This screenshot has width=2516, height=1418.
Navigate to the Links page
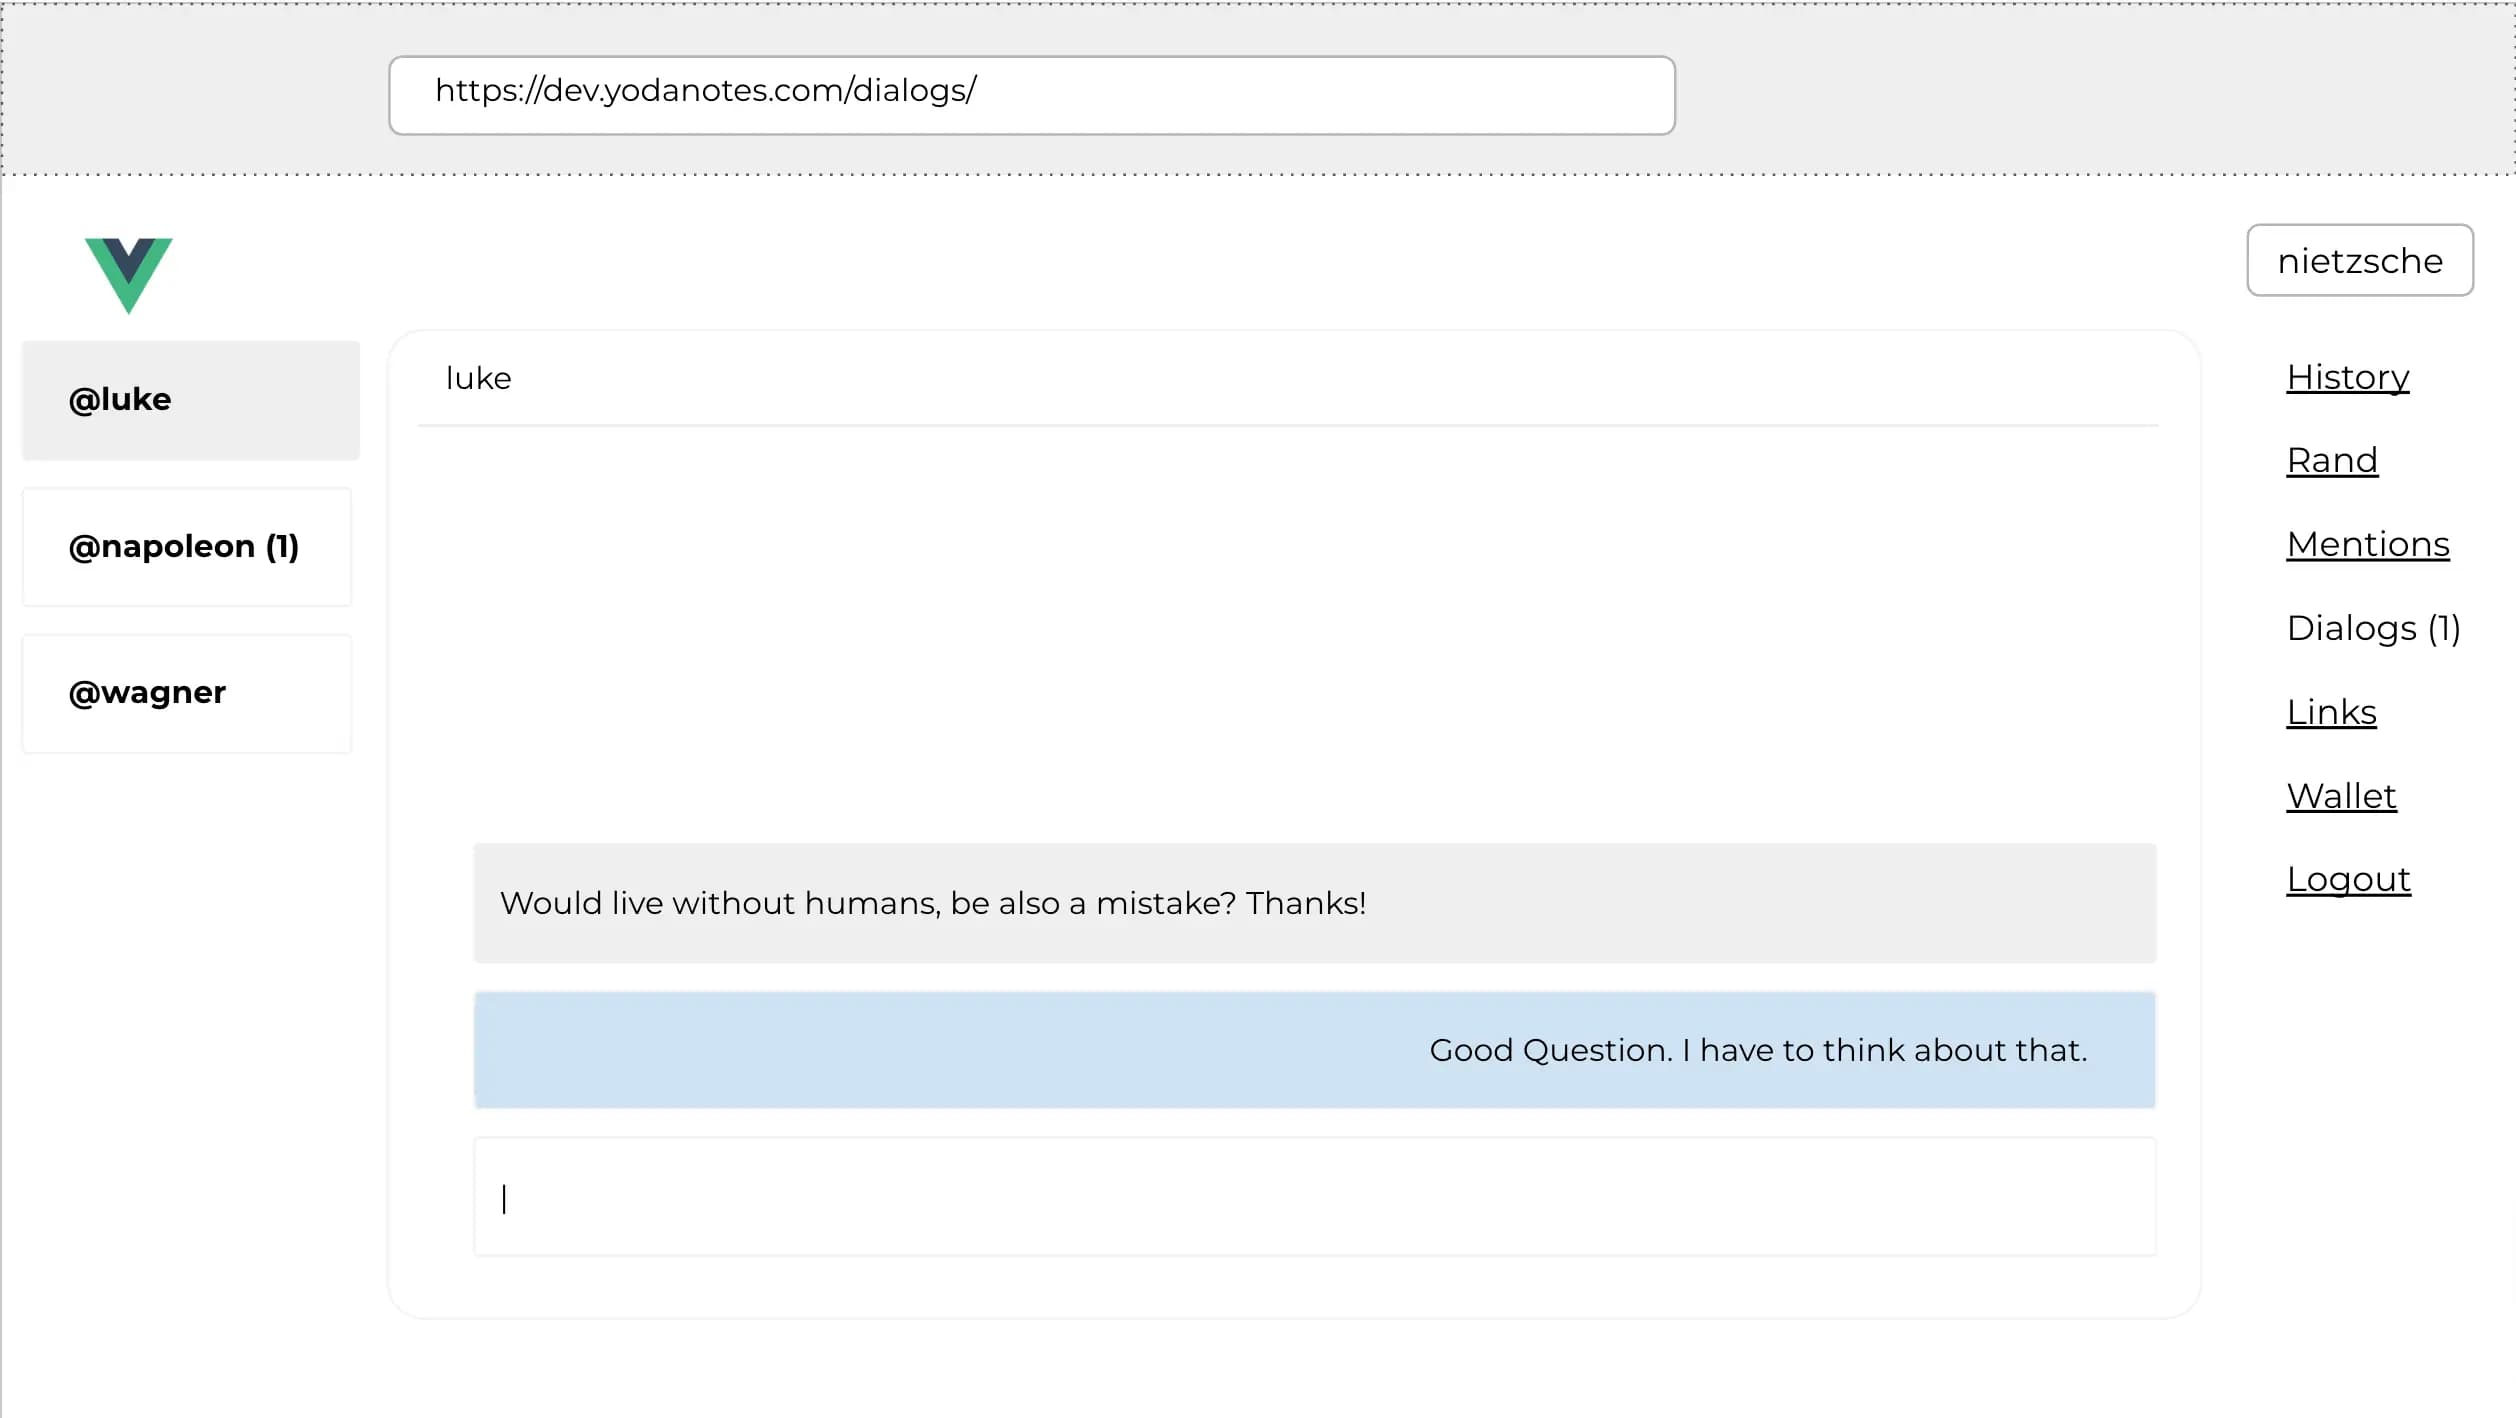pyautogui.click(x=2330, y=713)
